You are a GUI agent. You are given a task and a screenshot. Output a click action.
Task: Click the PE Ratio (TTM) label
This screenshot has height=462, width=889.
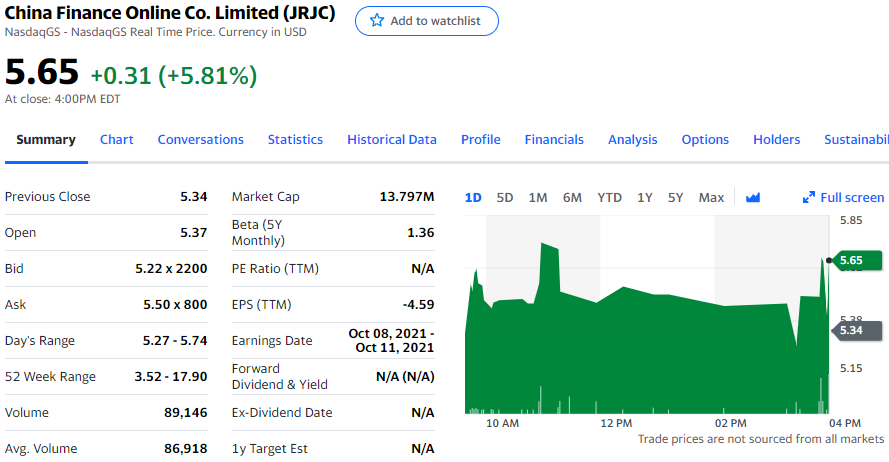pyautogui.click(x=275, y=269)
